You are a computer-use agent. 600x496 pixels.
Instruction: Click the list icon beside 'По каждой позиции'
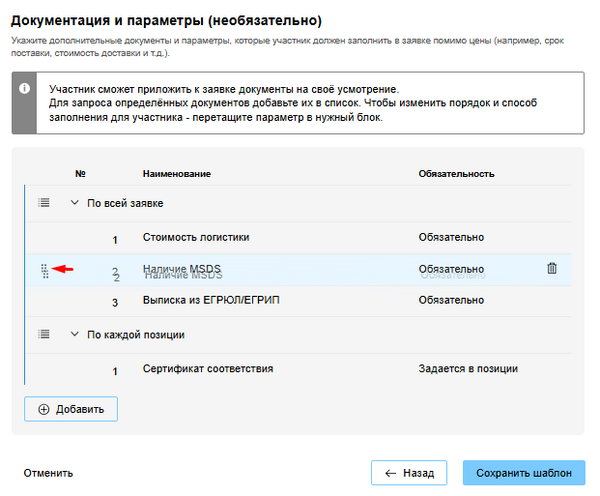[44, 334]
